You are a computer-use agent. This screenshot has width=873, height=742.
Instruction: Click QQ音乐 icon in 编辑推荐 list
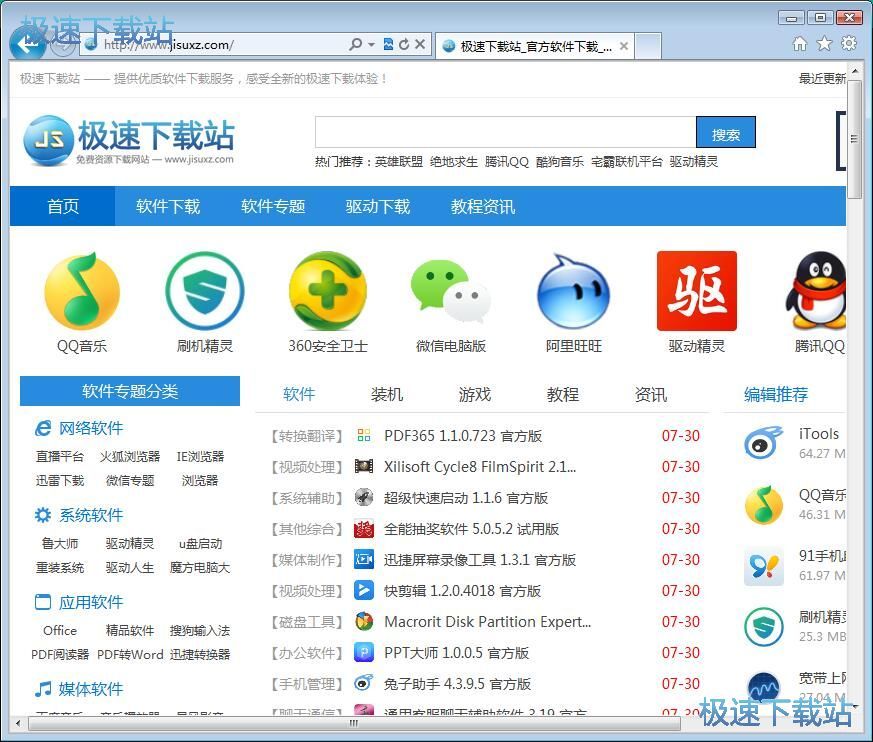click(x=763, y=505)
